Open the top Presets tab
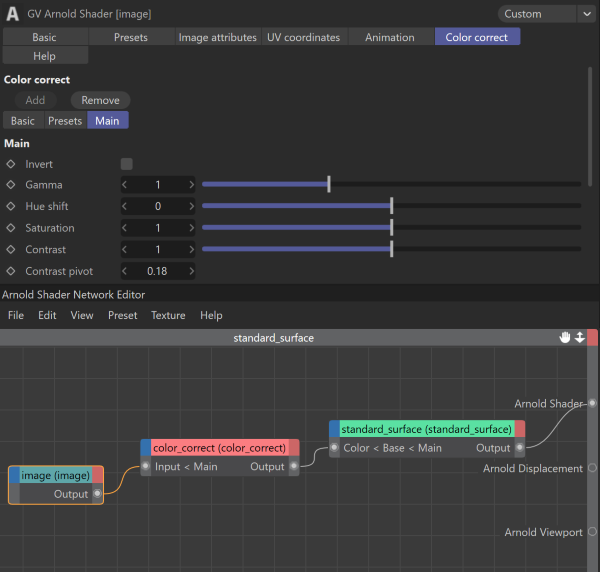 tap(131, 37)
